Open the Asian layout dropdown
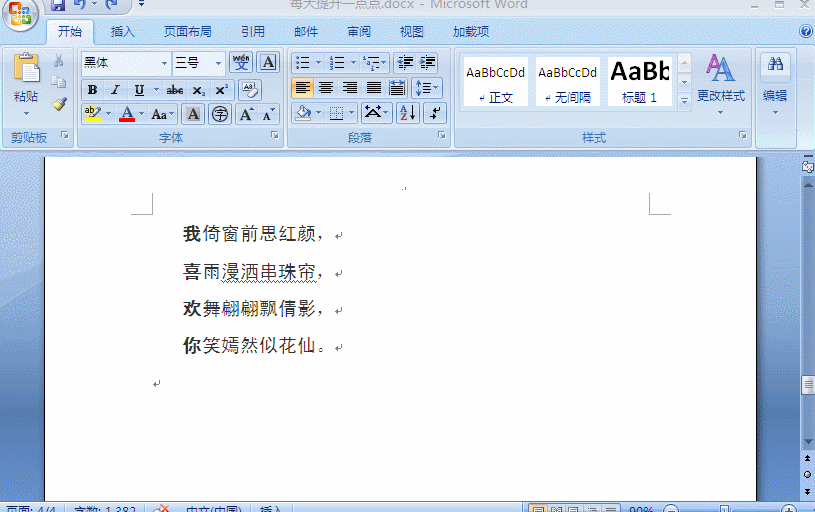Image resolution: width=815 pixels, height=512 pixels. tap(376, 113)
